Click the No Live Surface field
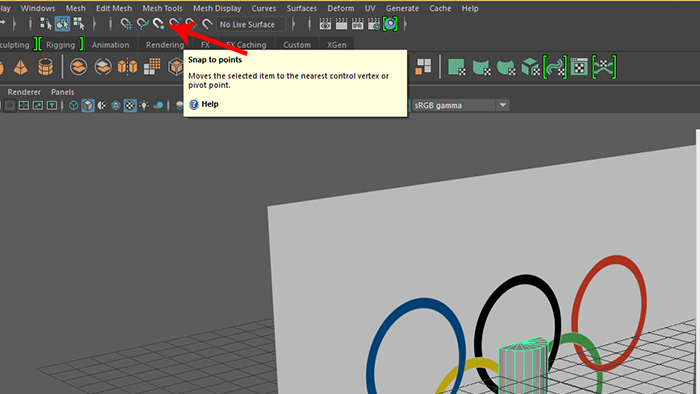This screenshot has width=700, height=394. (x=250, y=24)
